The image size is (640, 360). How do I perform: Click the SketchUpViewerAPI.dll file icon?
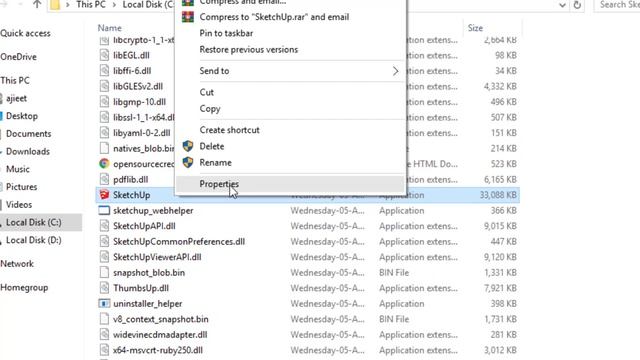[104, 257]
